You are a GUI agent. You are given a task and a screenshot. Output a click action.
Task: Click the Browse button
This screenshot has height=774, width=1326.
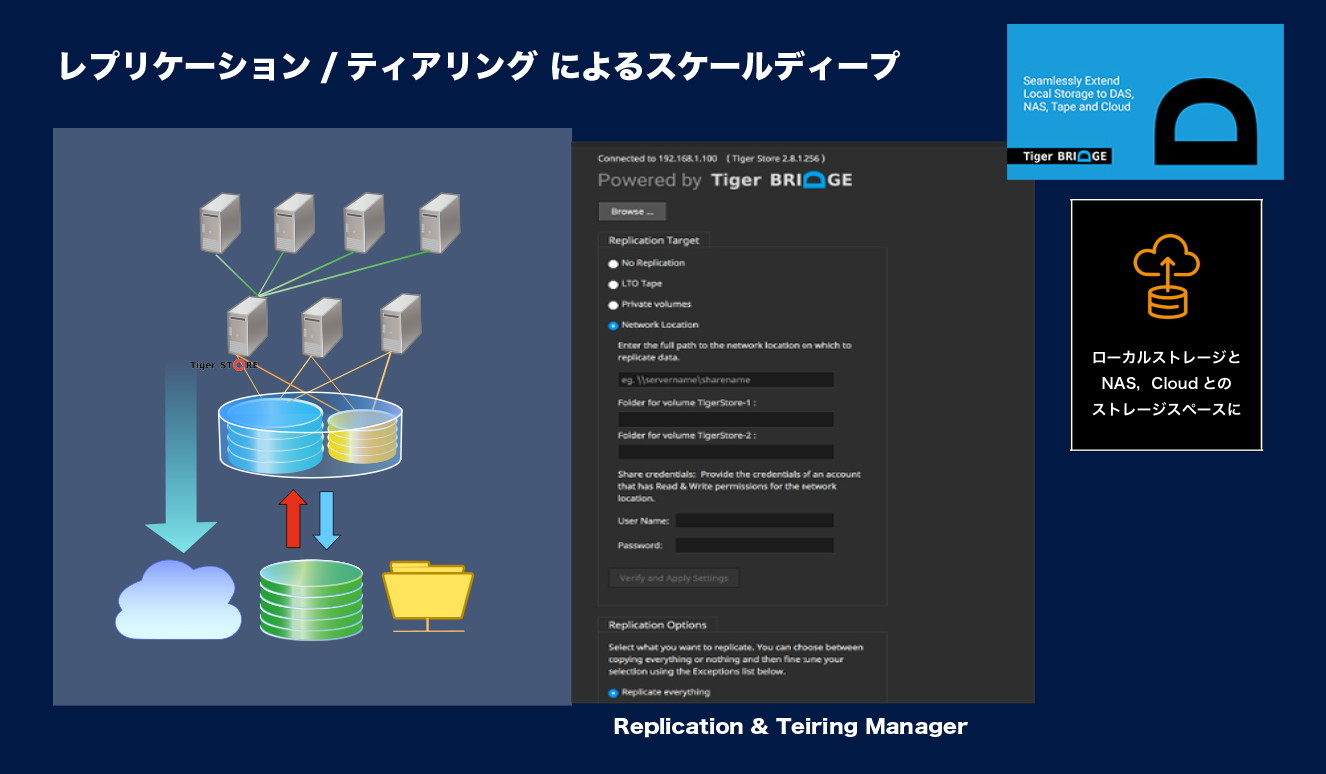tap(632, 211)
